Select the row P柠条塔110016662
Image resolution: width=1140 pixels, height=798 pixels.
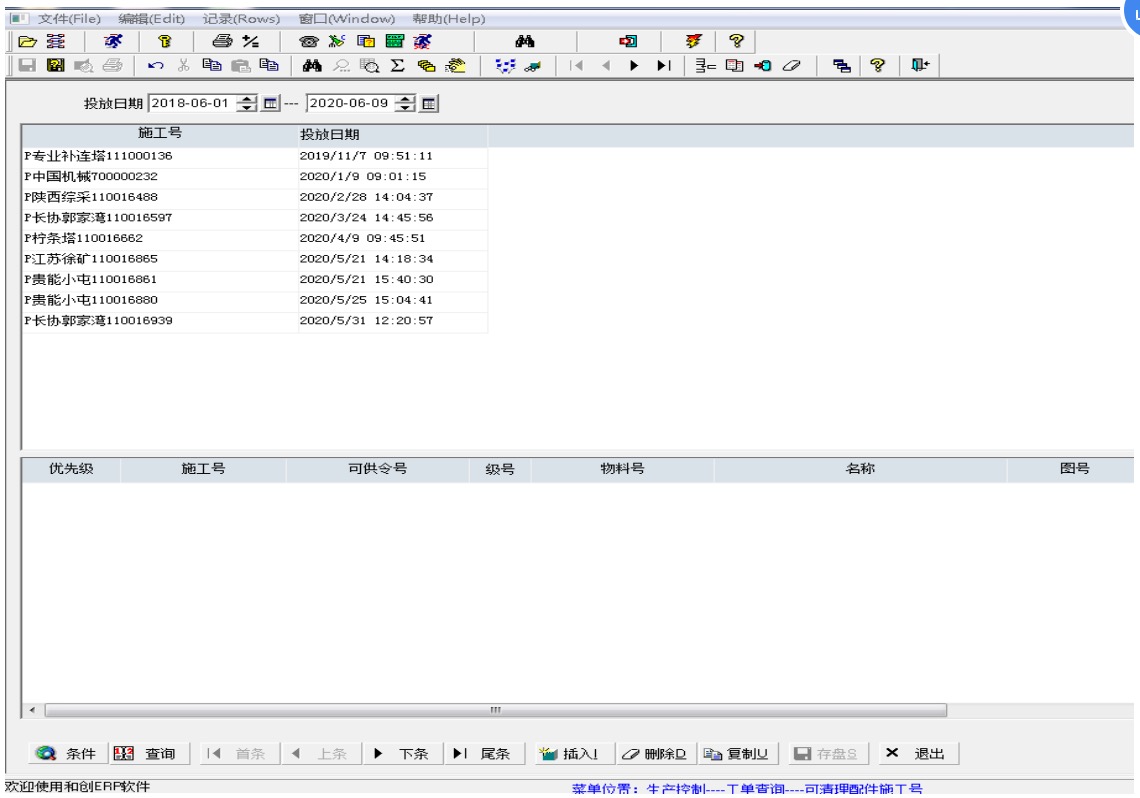point(254,238)
